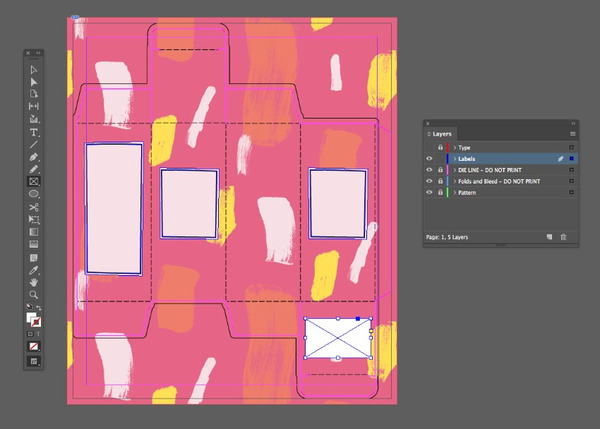
Task: Pick the Pen tool
Action: point(34,157)
